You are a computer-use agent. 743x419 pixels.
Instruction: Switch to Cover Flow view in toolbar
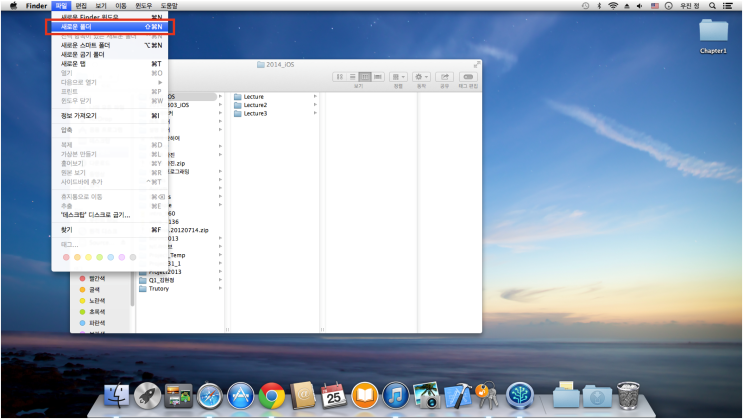tap(378, 77)
